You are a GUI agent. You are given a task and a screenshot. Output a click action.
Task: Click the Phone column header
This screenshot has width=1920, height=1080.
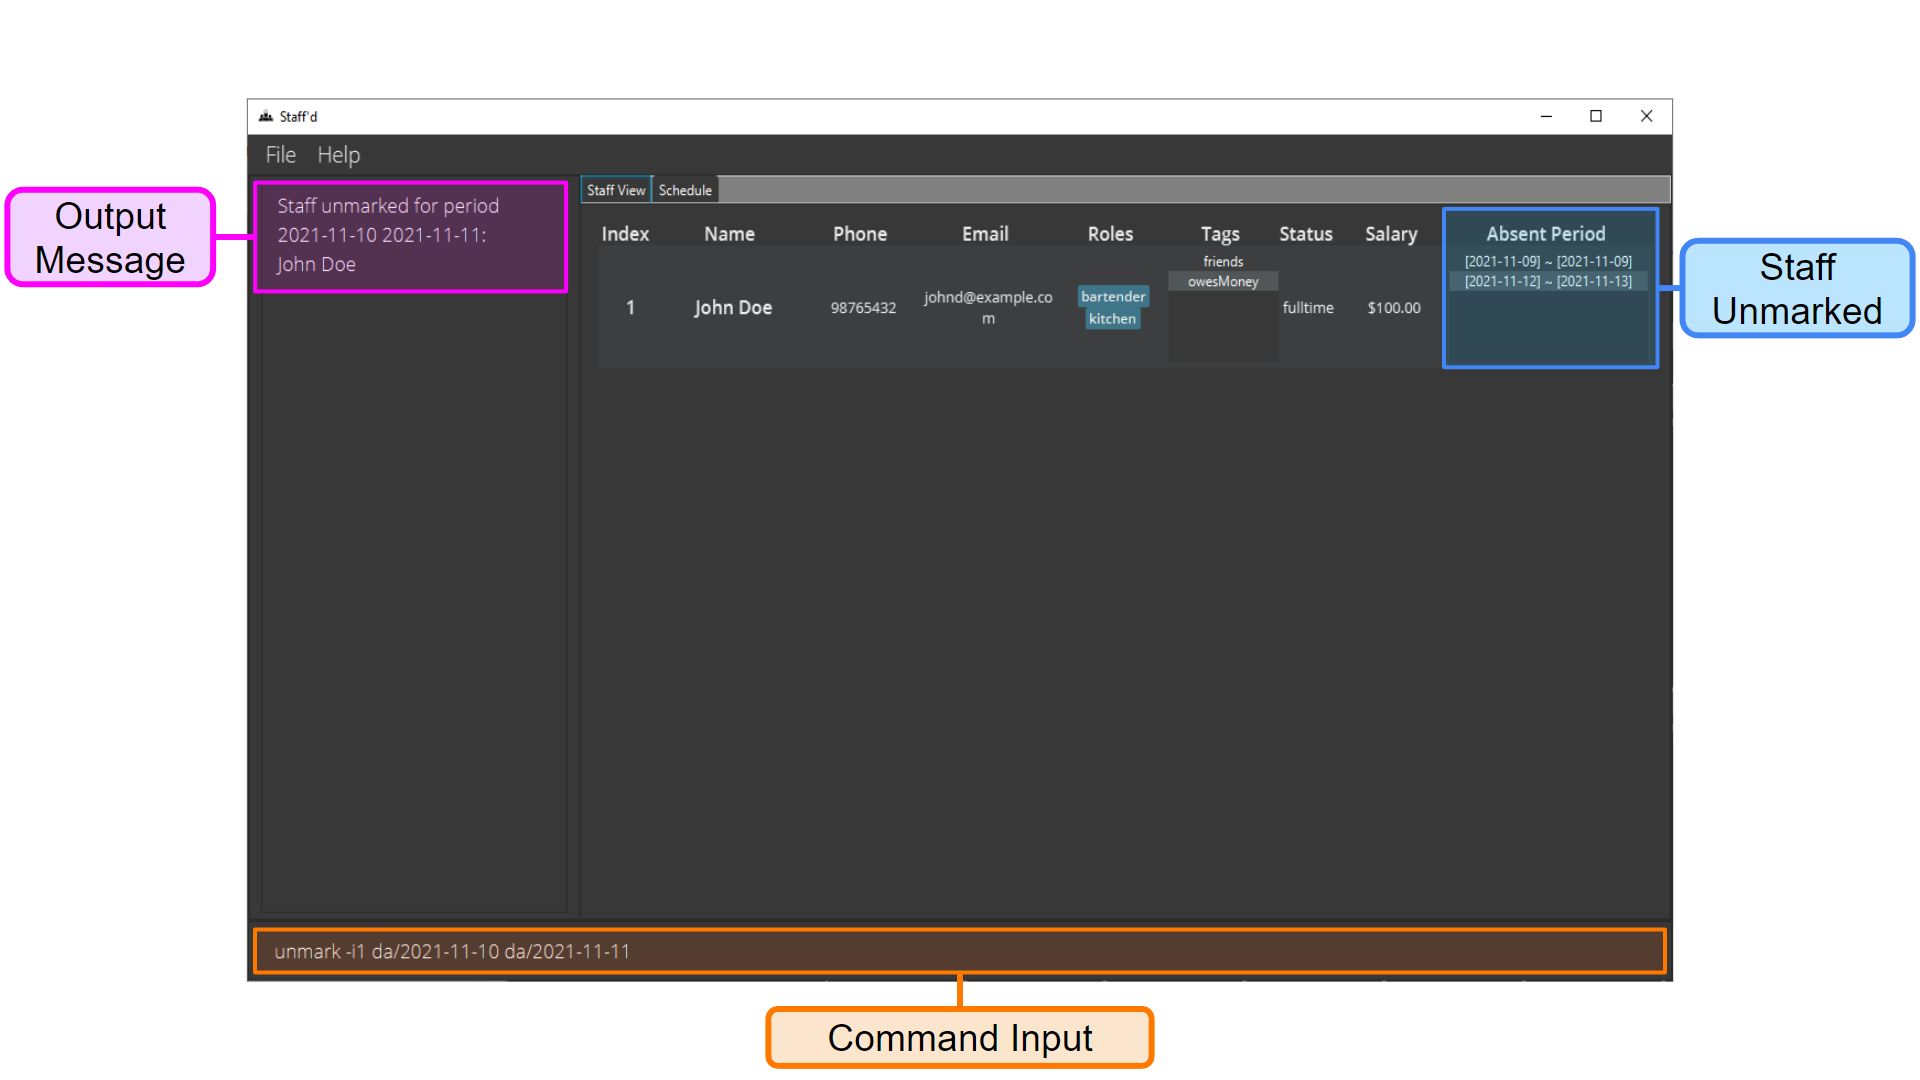pyautogui.click(x=860, y=234)
